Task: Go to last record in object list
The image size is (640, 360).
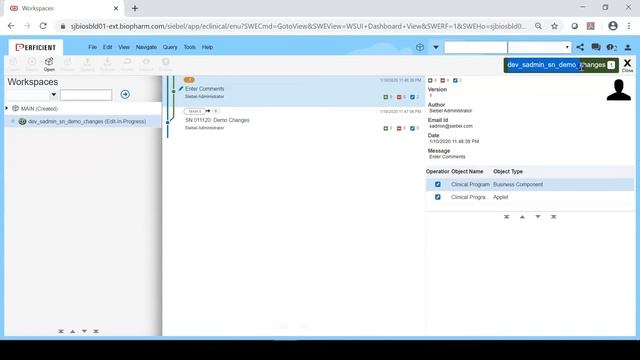Action: [x=553, y=217]
